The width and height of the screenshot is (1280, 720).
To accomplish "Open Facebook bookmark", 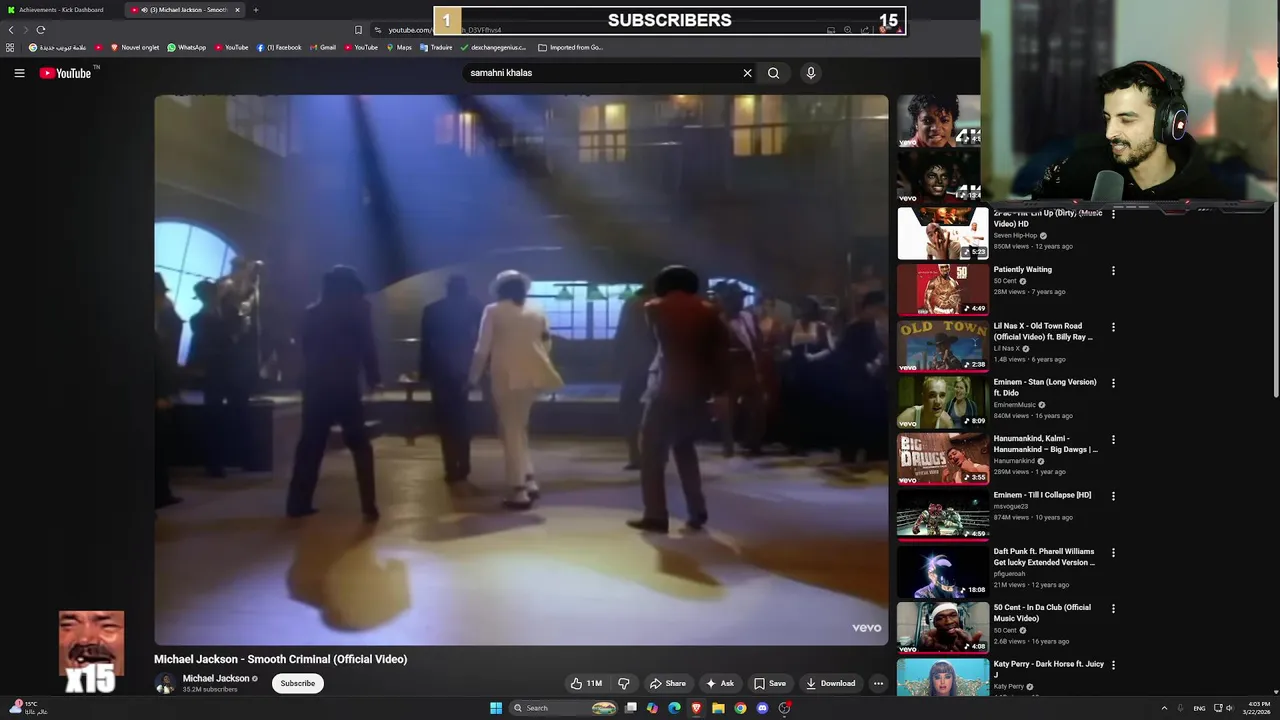I will pos(279,47).
